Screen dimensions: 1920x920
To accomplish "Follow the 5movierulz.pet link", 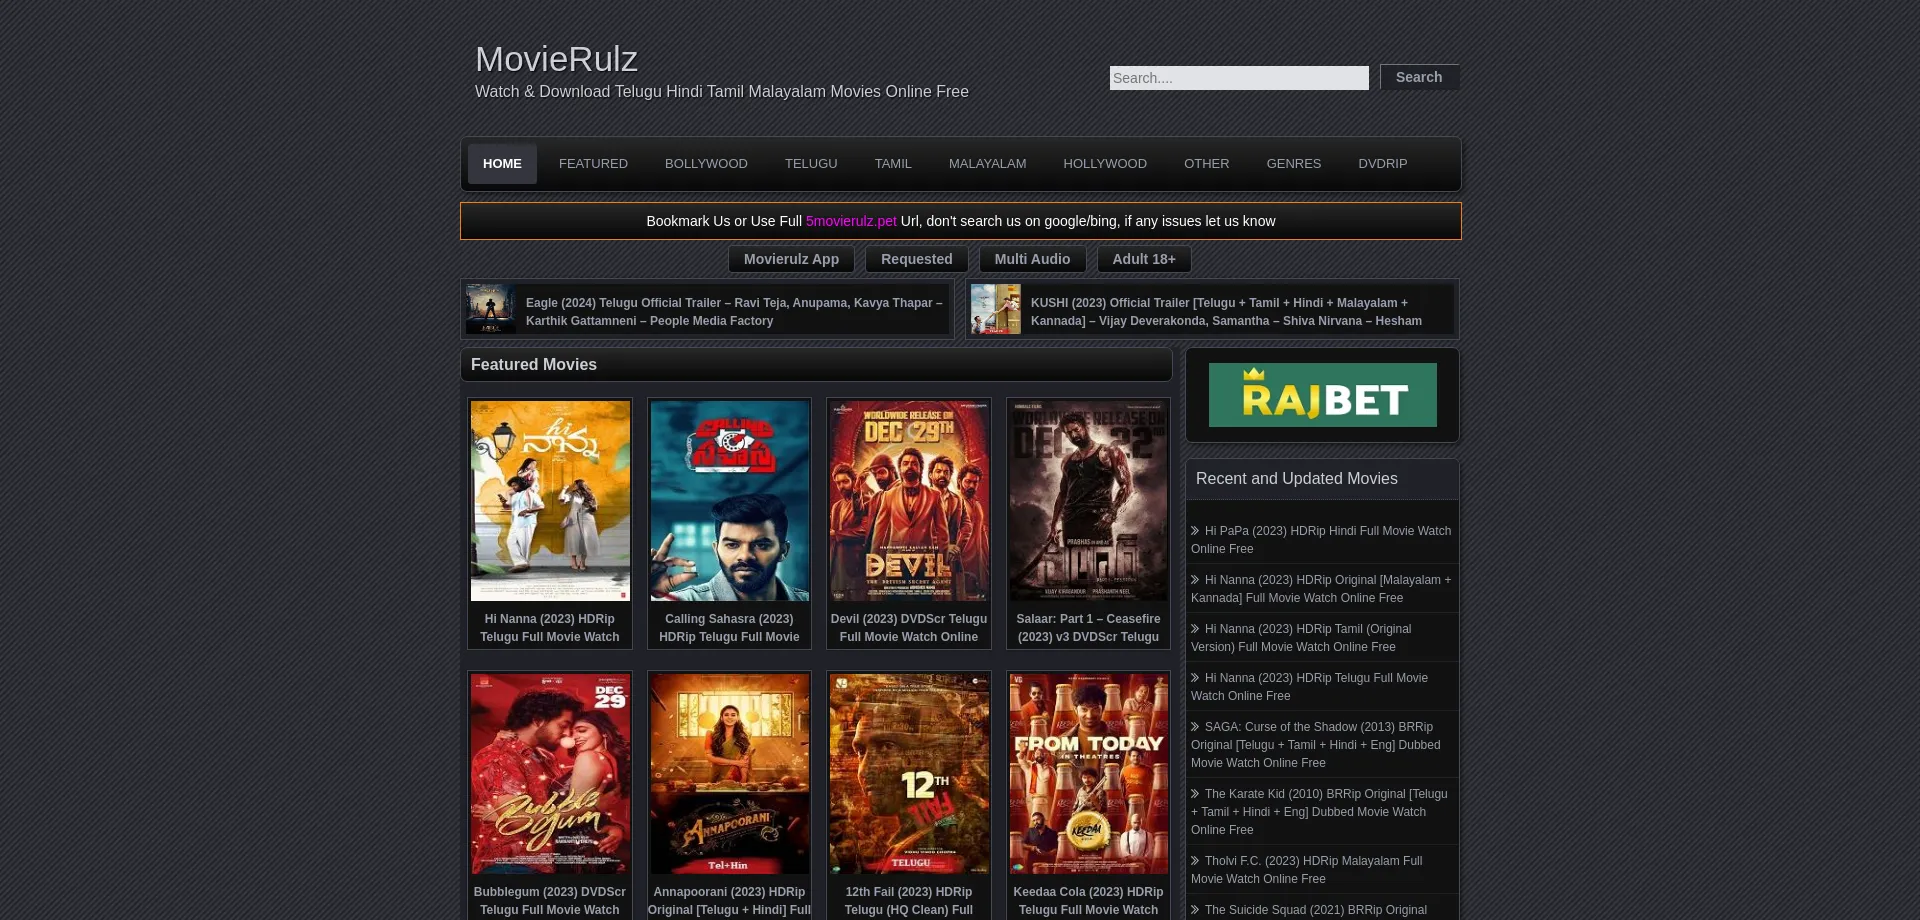I will tap(851, 221).
